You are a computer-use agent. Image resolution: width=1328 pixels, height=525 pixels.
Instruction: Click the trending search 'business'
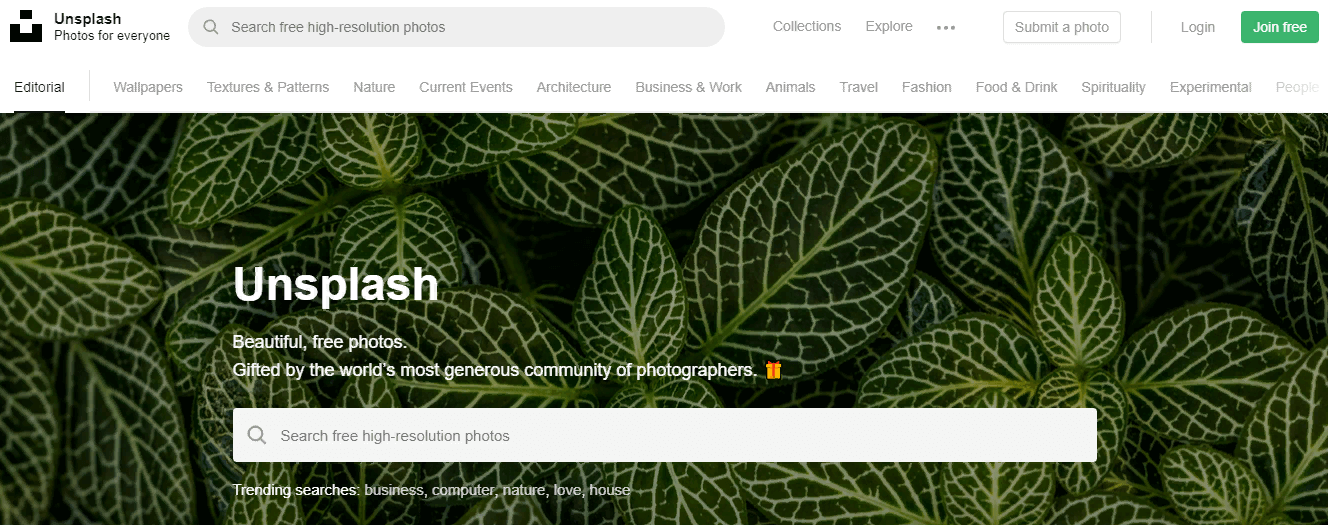396,490
